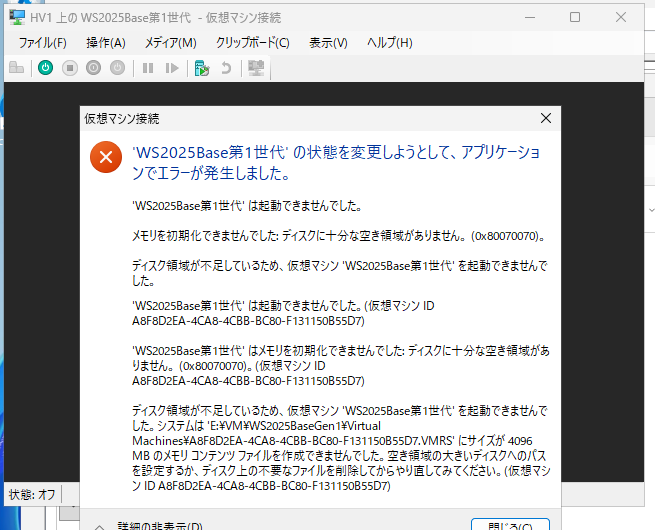This screenshot has height=530, width=655.
Task: Open the 操作(A) menu
Action: pyautogui.click(x=106, y=42)
